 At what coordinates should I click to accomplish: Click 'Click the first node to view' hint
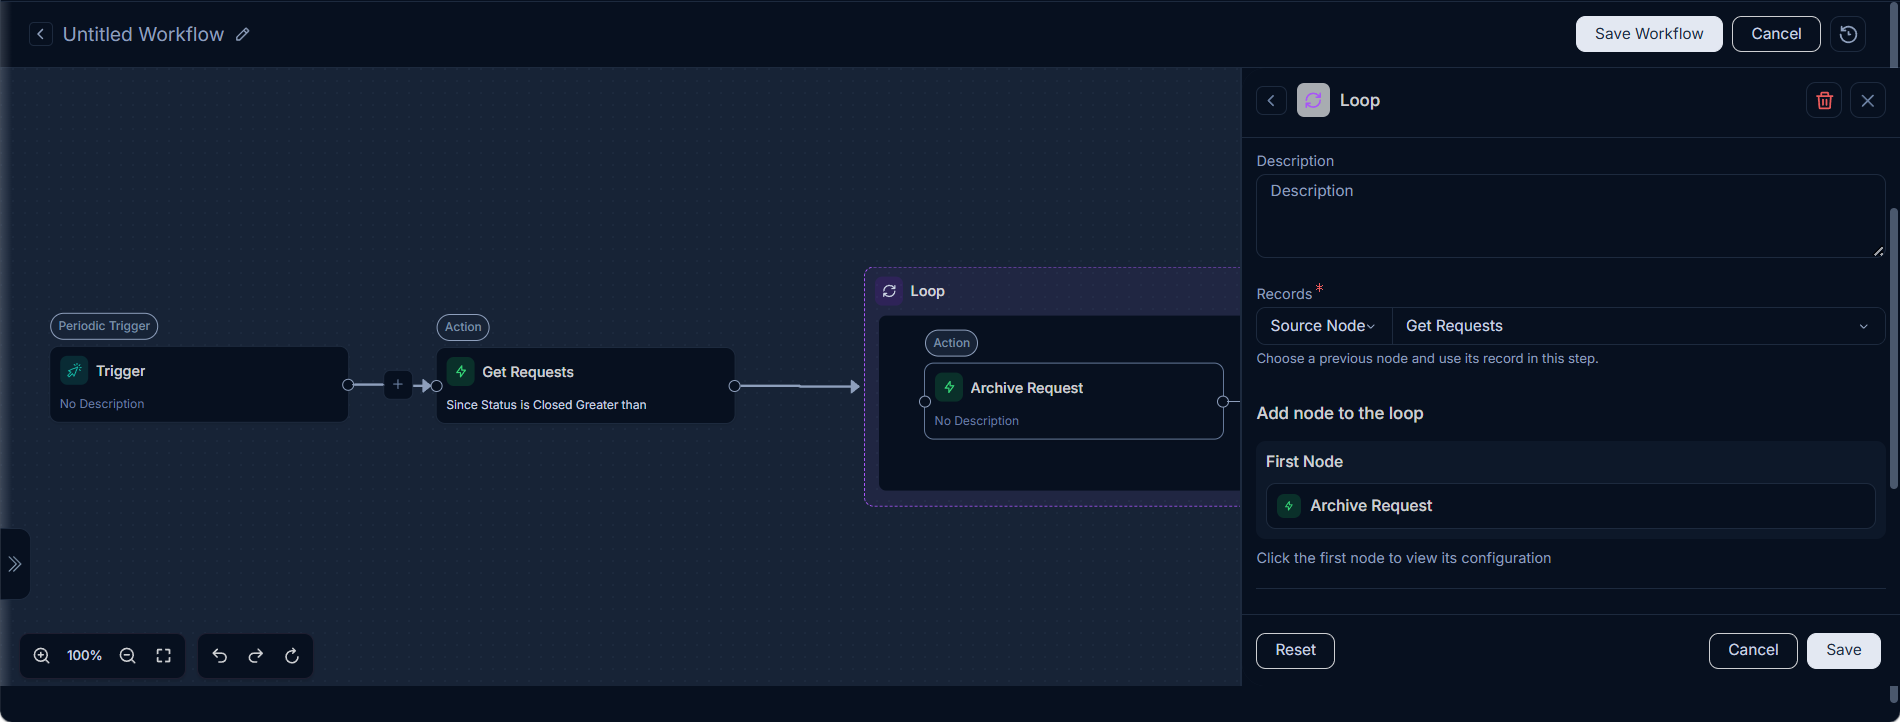point(1404,558)
